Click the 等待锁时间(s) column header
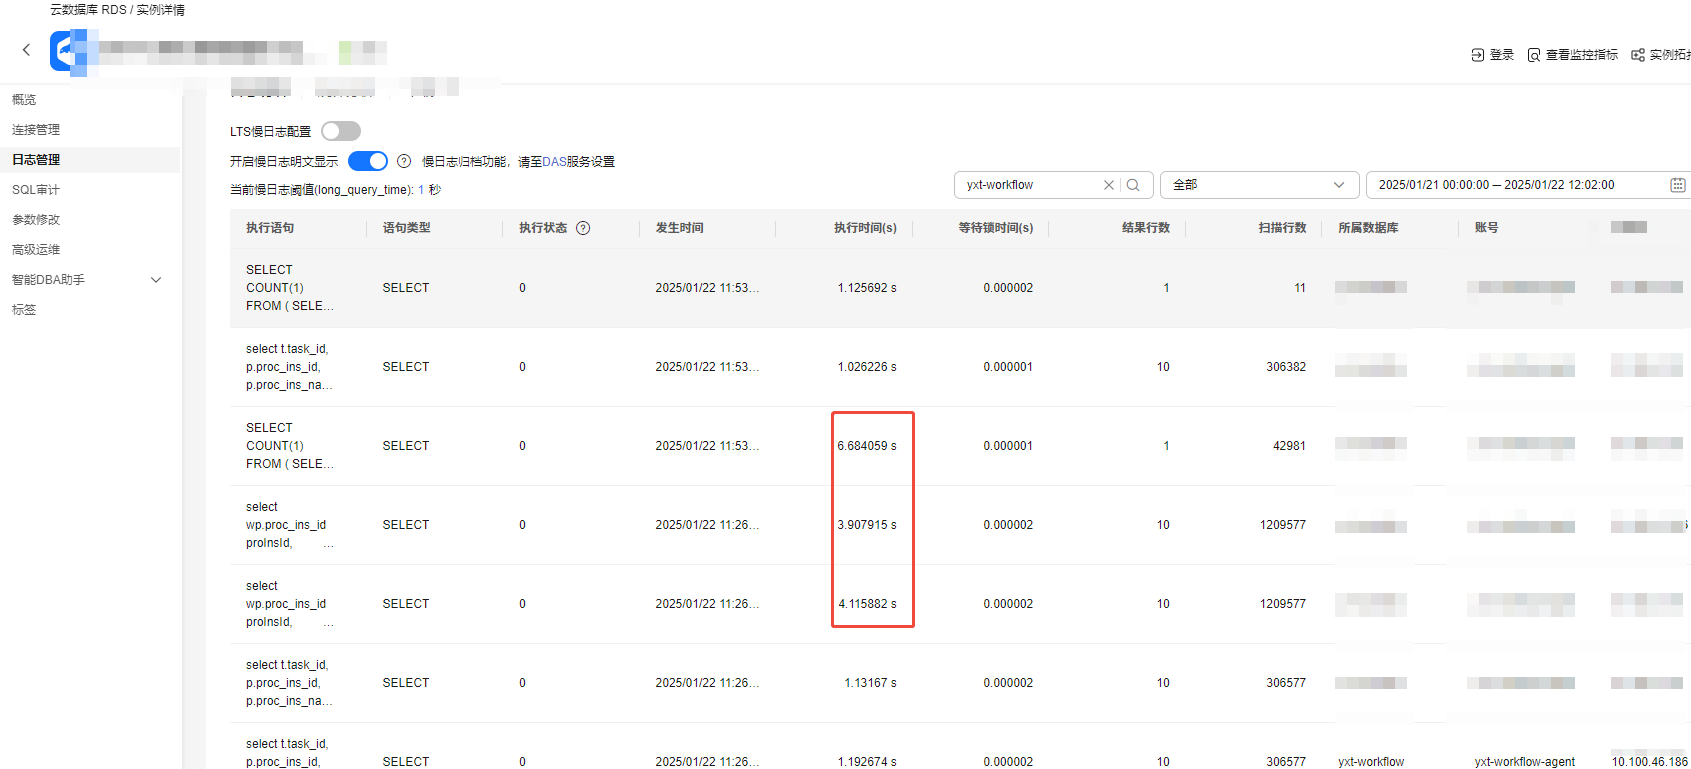Screen dimensions: 1691x769 coord(996,228)
